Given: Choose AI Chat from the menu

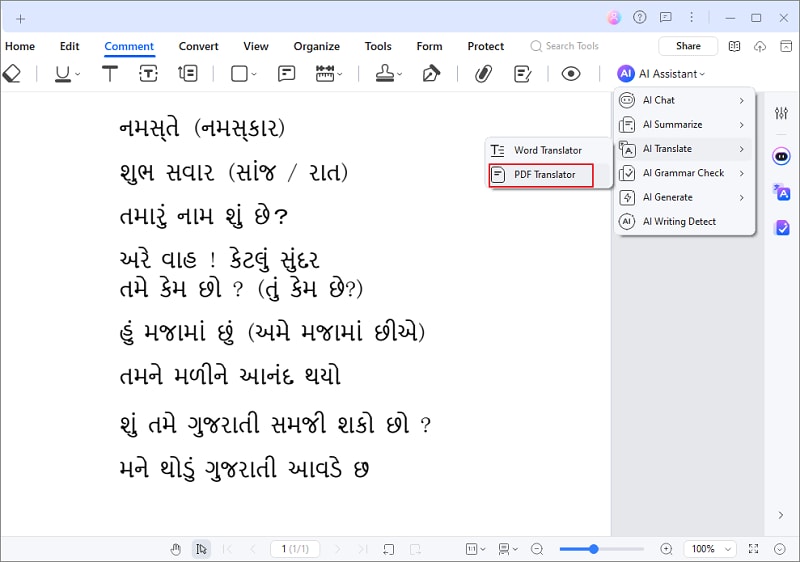Looking at the screenshot, I should [x=684, y=100].
